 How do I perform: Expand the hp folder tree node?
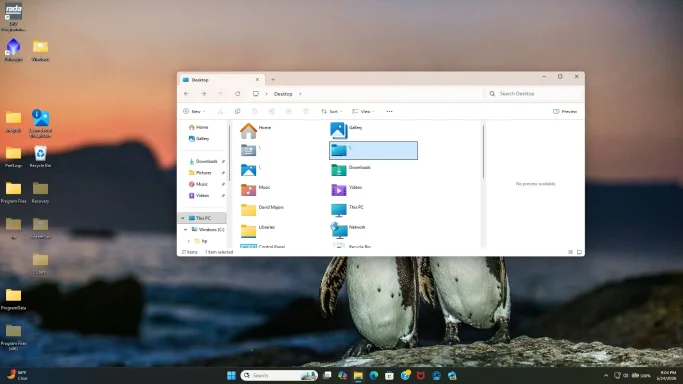189,241
